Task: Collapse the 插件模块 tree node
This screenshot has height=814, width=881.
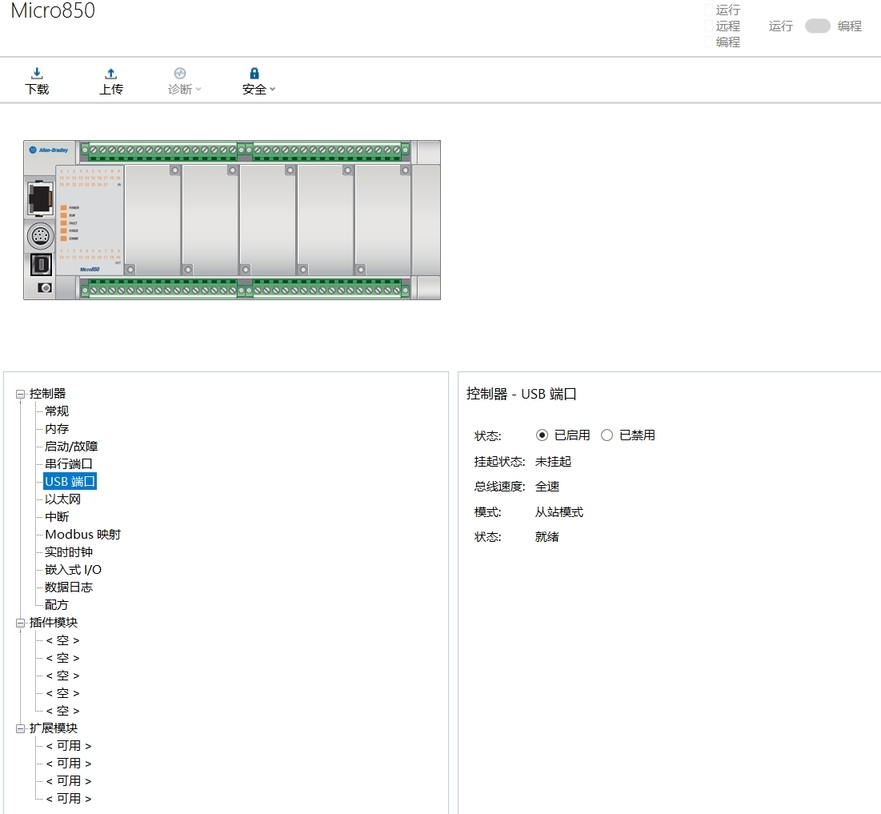Action: coord(20,623)
